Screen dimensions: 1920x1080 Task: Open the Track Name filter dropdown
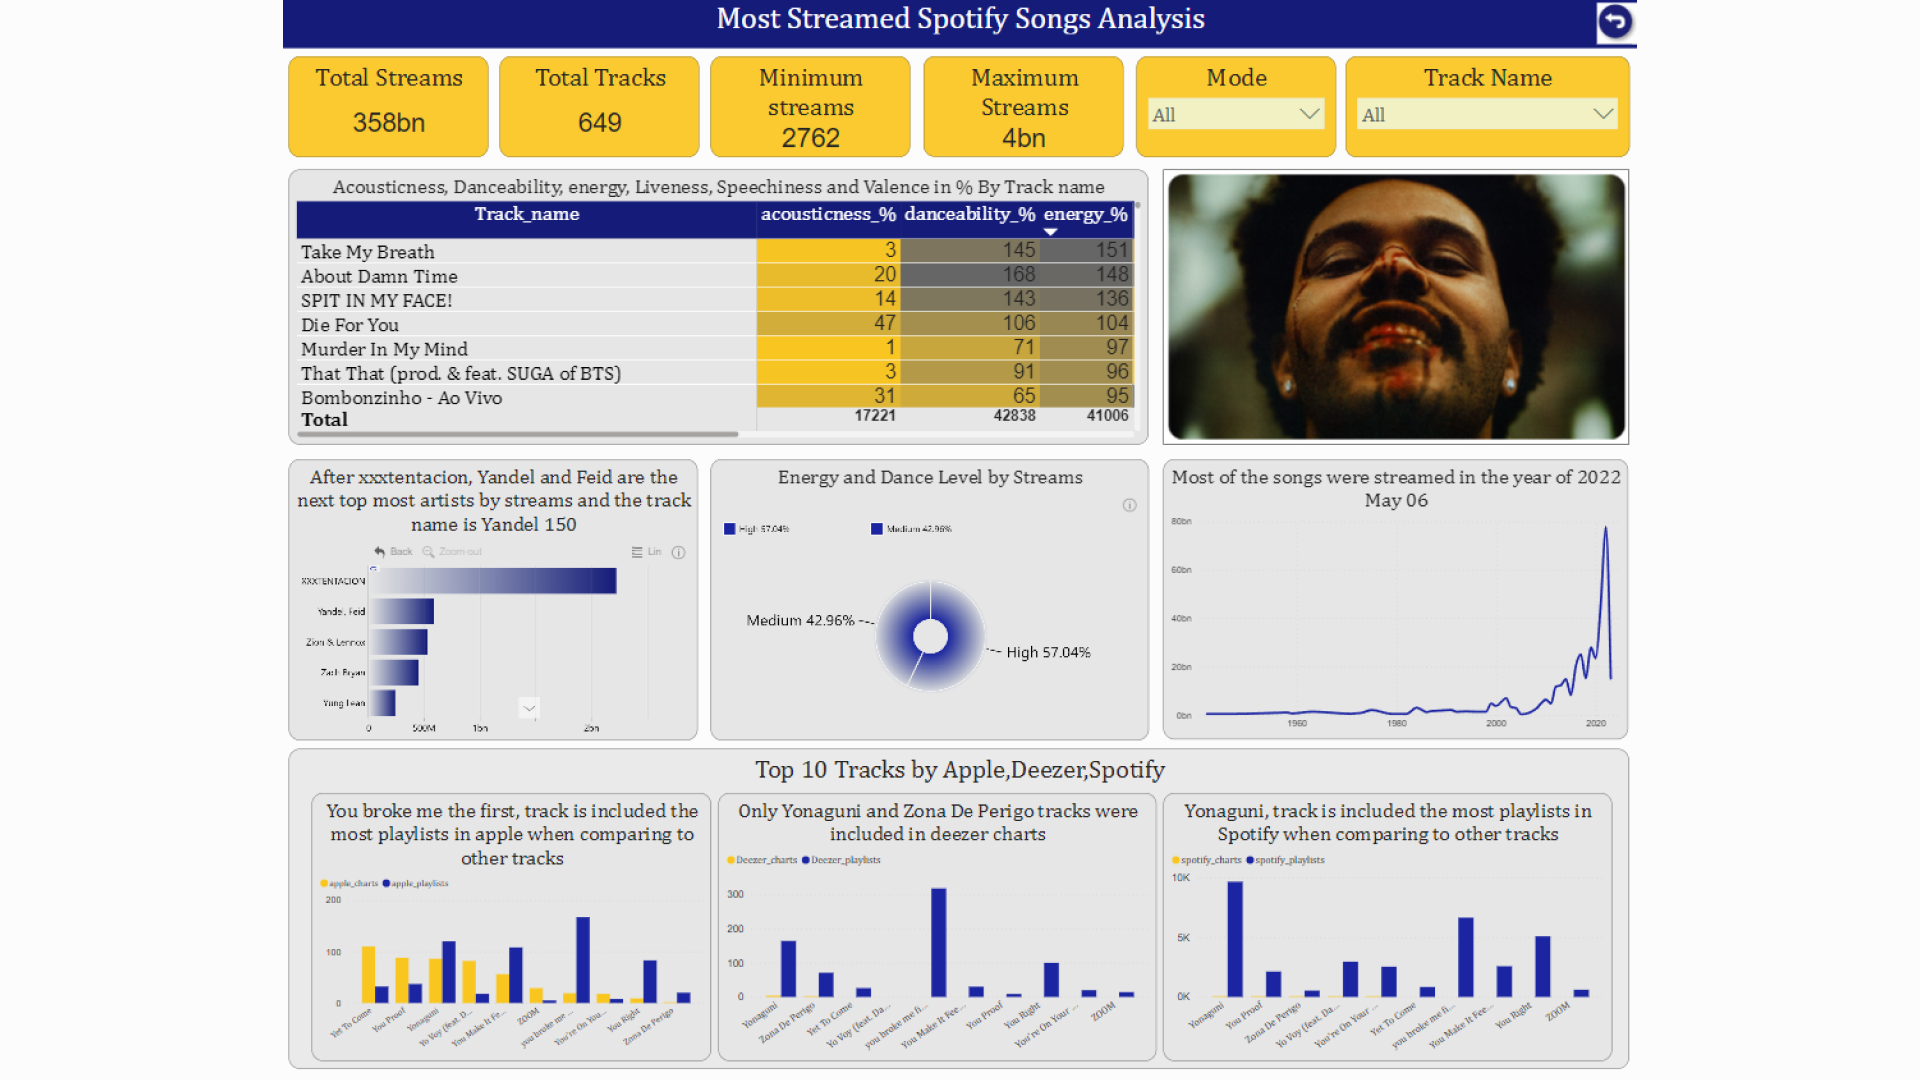pyautogui.click(x=1487, y=115)
